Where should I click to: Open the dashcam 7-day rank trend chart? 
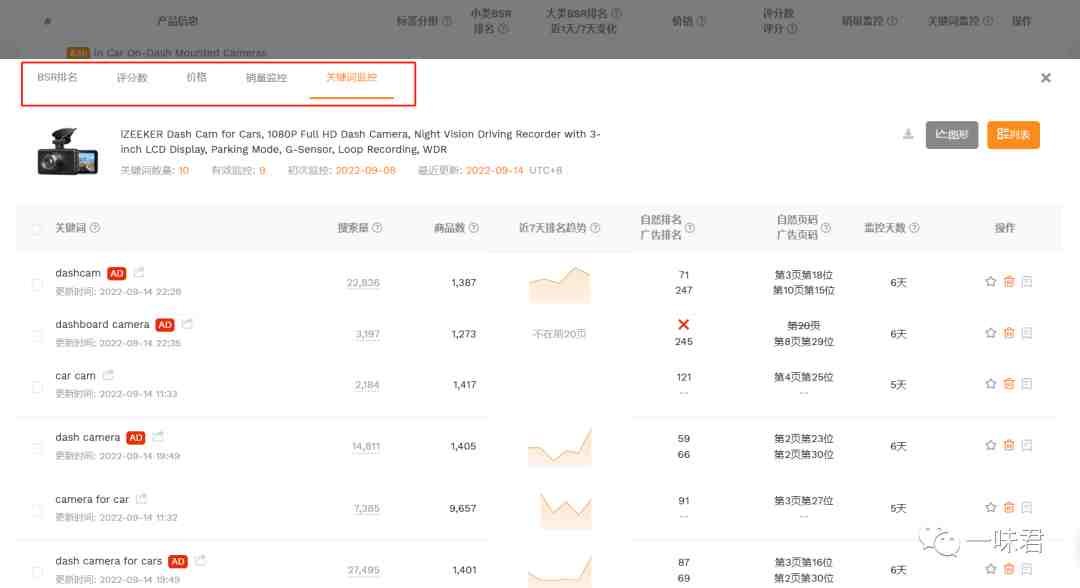click(560, 284)
